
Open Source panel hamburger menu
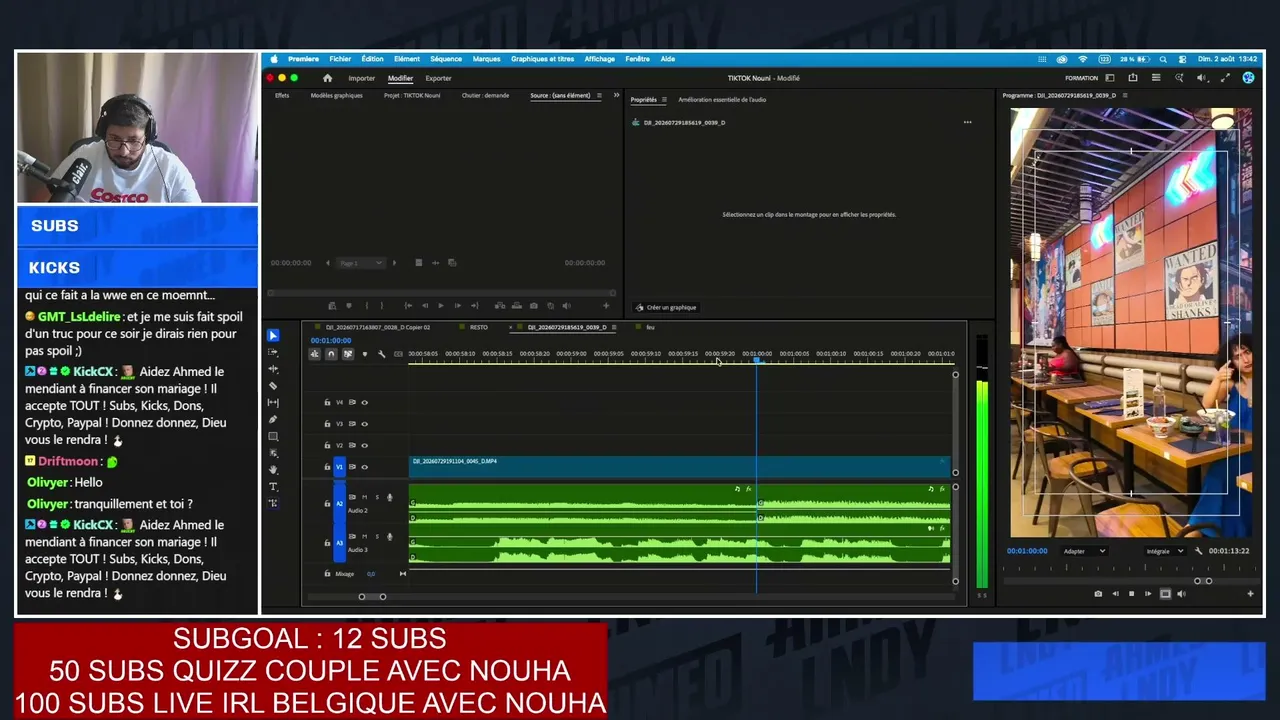600,96
